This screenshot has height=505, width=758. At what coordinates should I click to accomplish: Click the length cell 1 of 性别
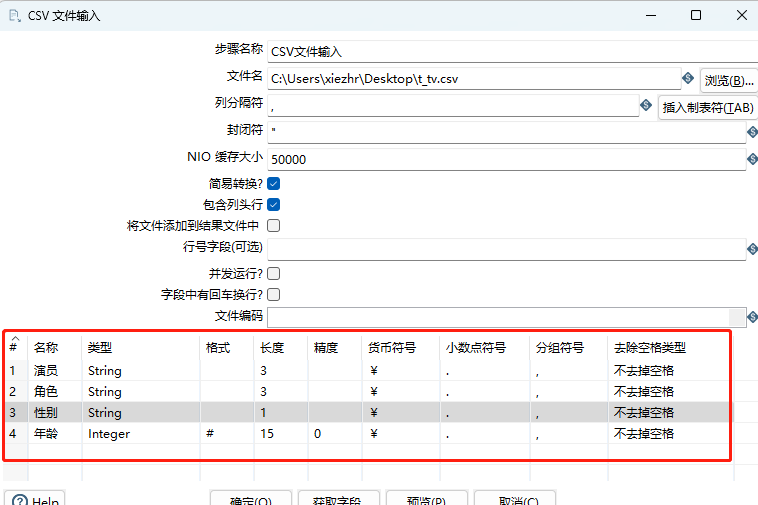(x=281, y=412)
